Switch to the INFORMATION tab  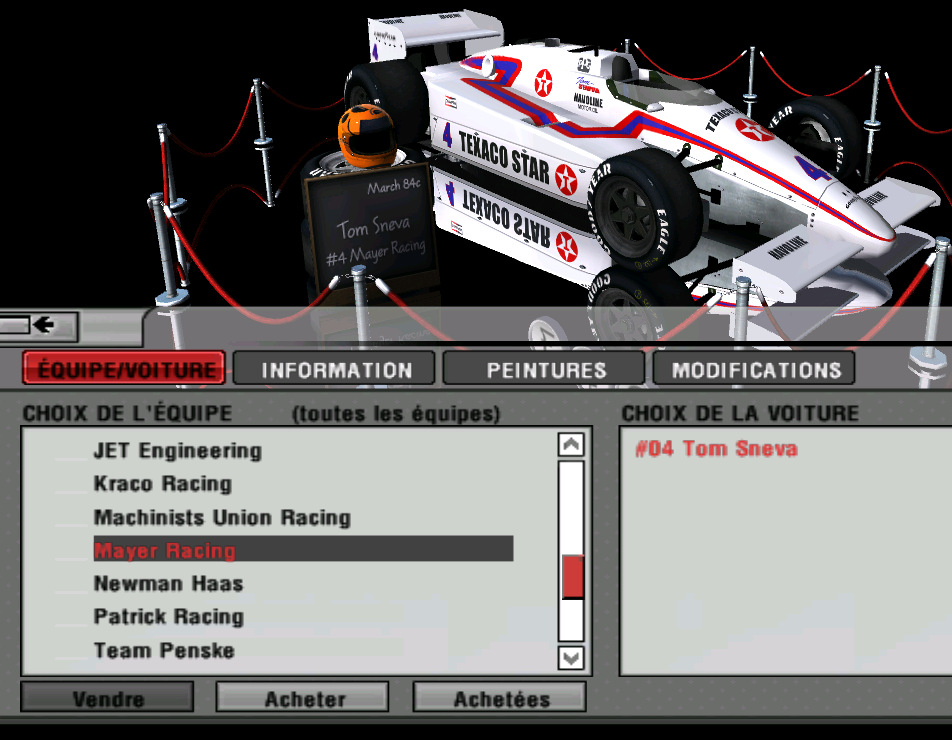pyautogui.click(x=334, y=368)
